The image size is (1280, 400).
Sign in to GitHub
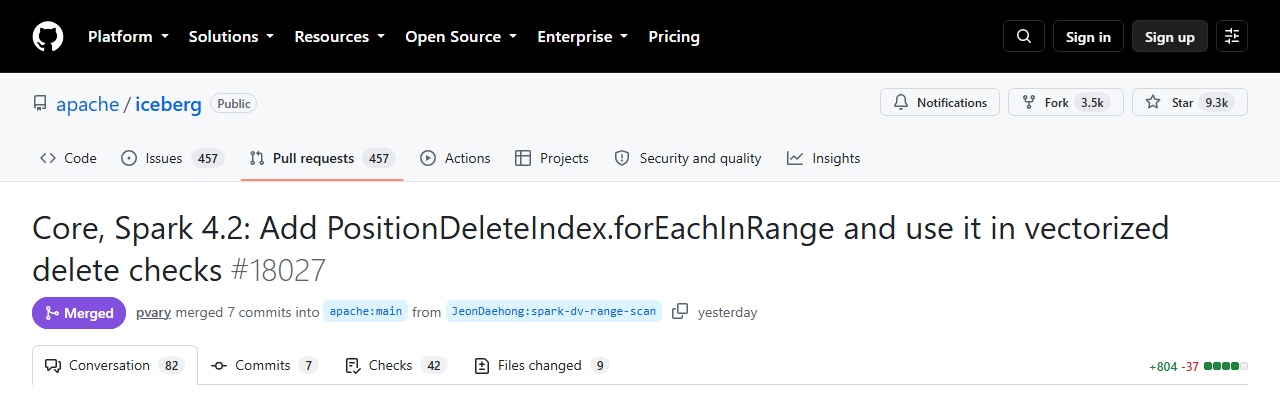pyautogui.click(x=1088, y=37)
